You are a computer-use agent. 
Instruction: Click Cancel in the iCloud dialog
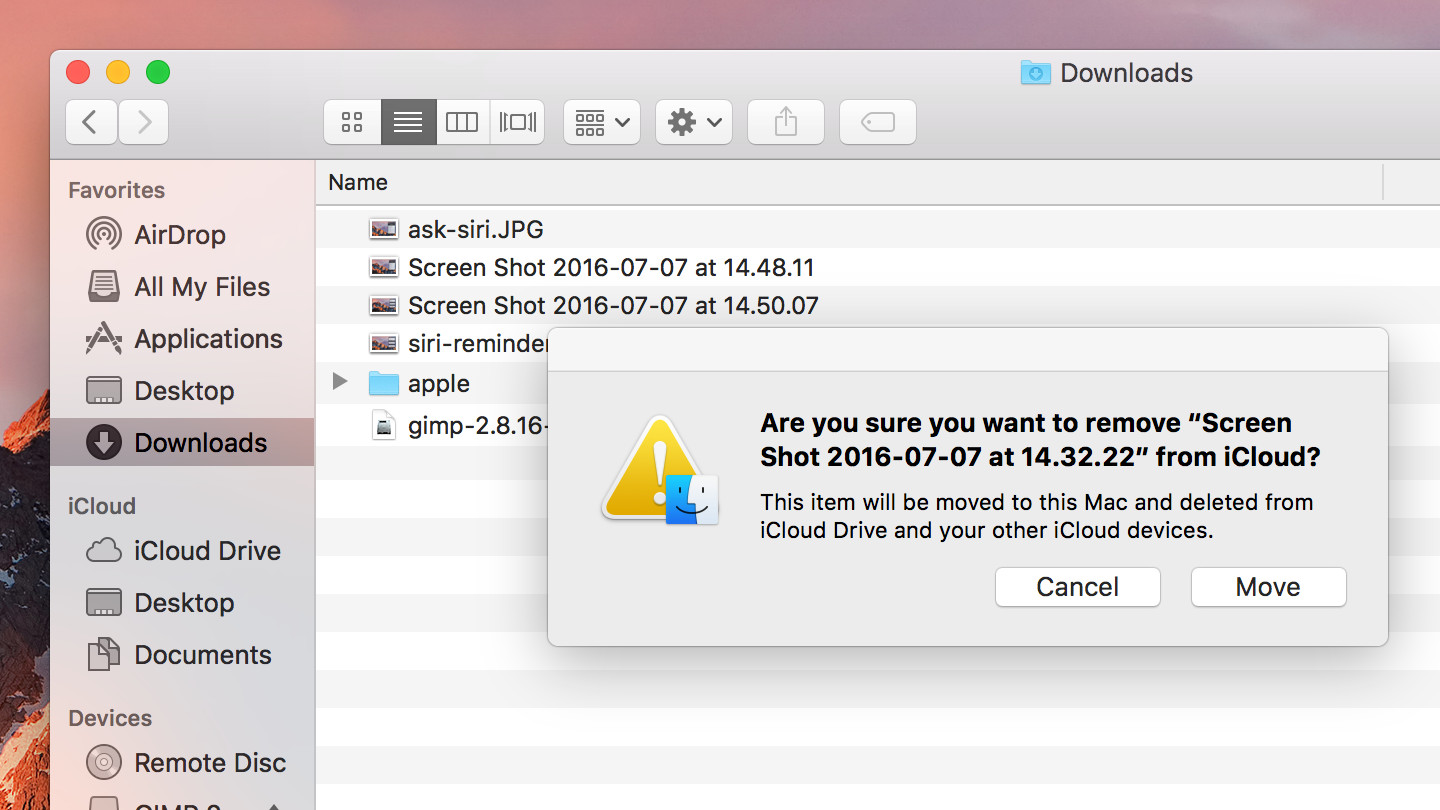click(1078, 587)
